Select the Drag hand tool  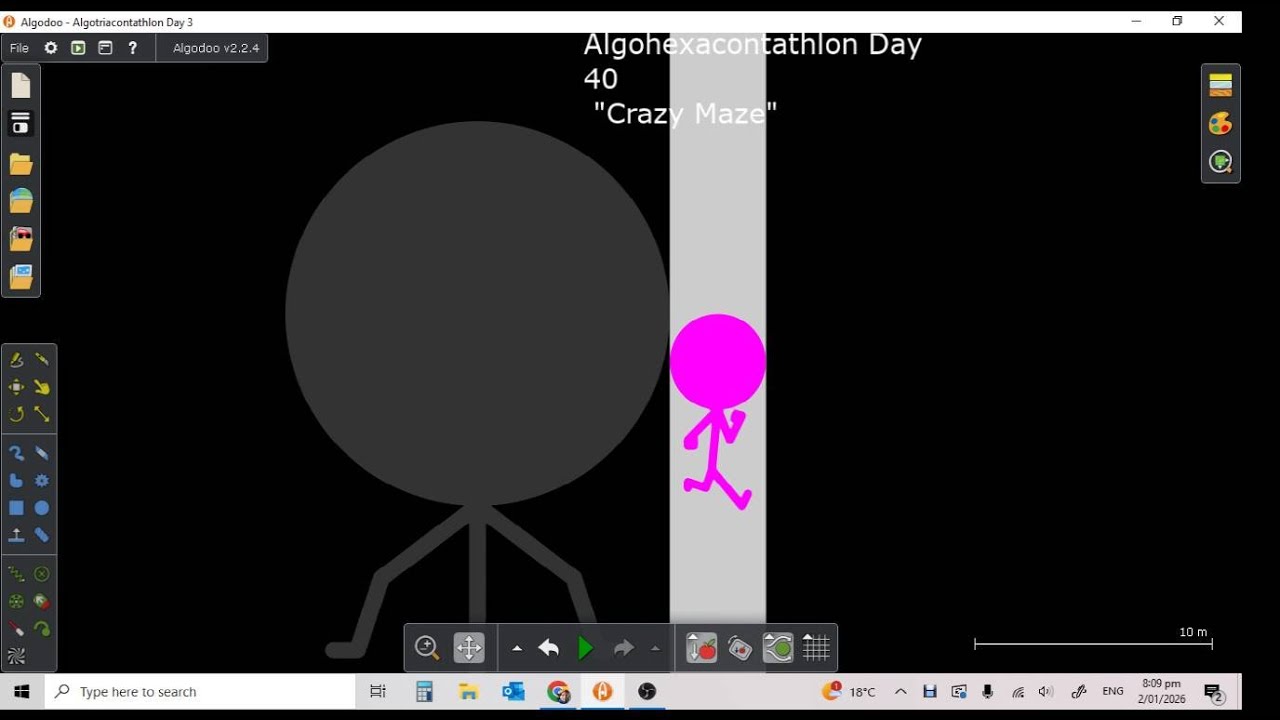tap(42, 387)
